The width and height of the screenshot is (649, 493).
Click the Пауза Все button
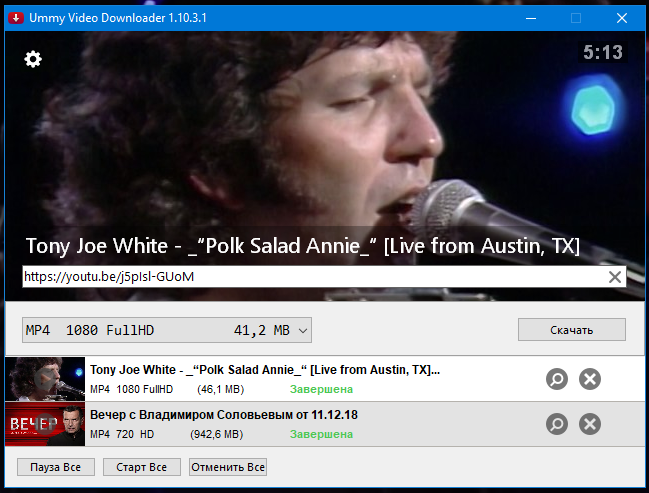(56, 467)
